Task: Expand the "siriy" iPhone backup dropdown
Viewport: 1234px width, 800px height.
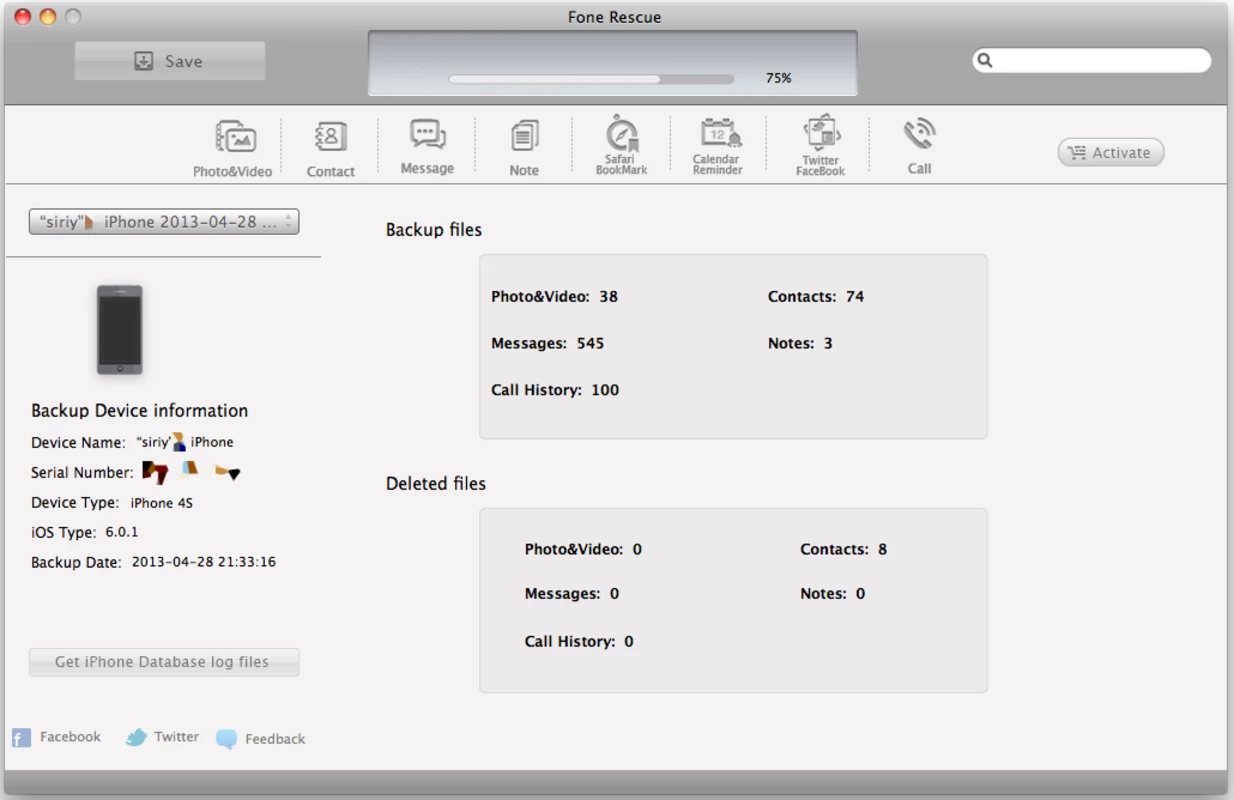Action: click(164, 222)
